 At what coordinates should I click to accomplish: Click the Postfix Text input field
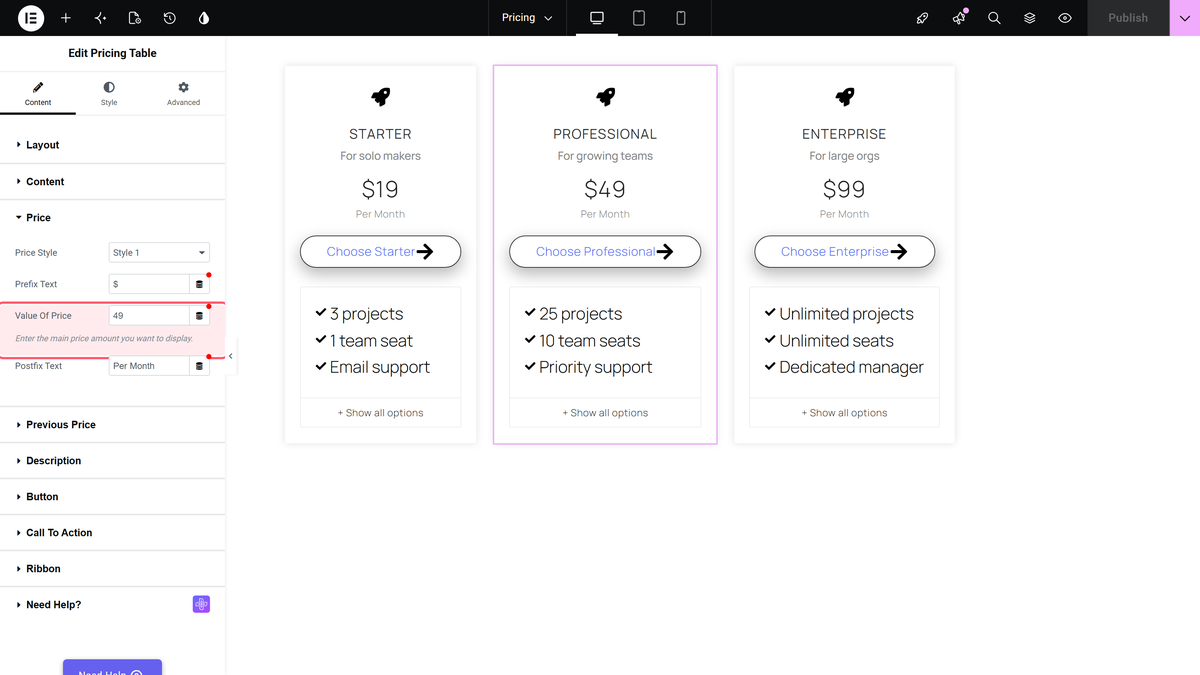click(x=149, y=366)
